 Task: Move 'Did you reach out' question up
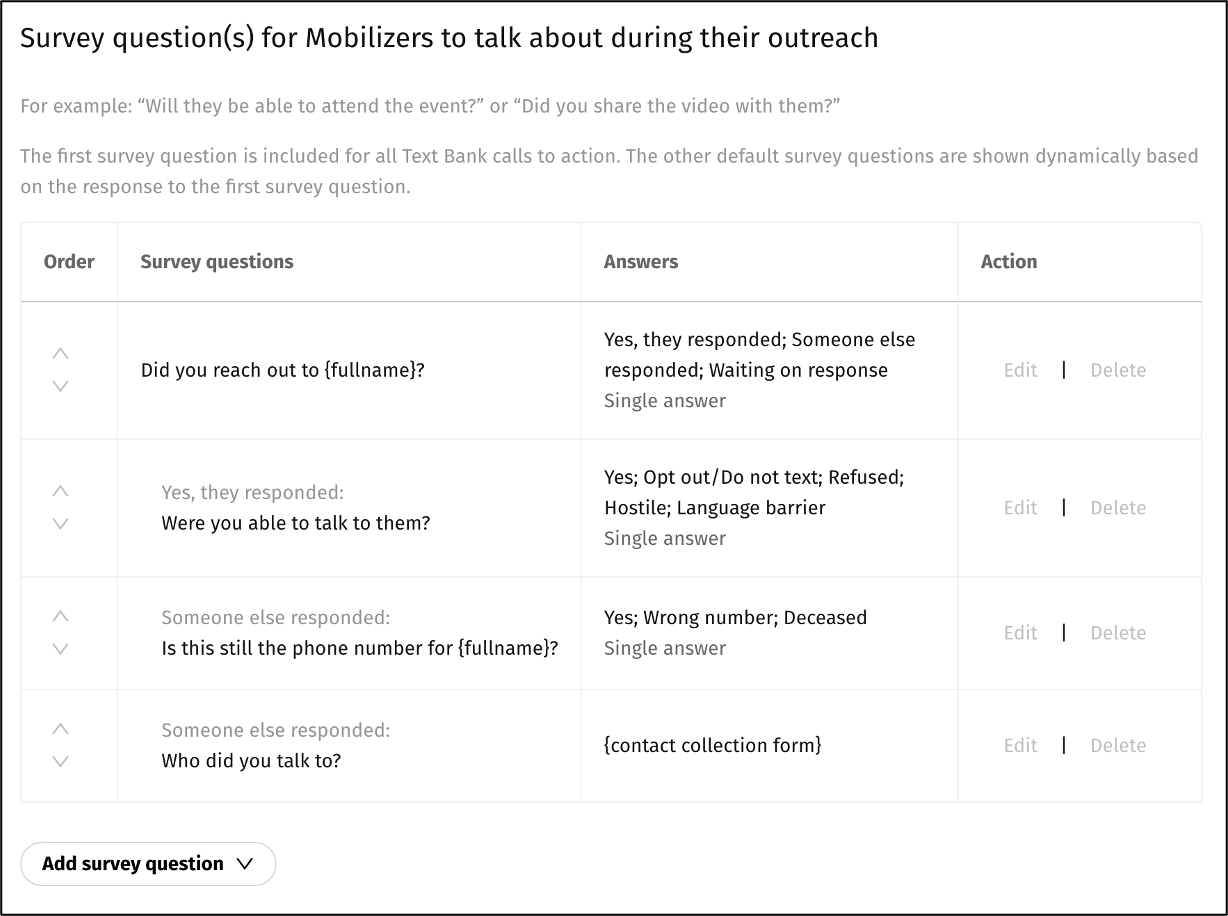pos(60,354)
